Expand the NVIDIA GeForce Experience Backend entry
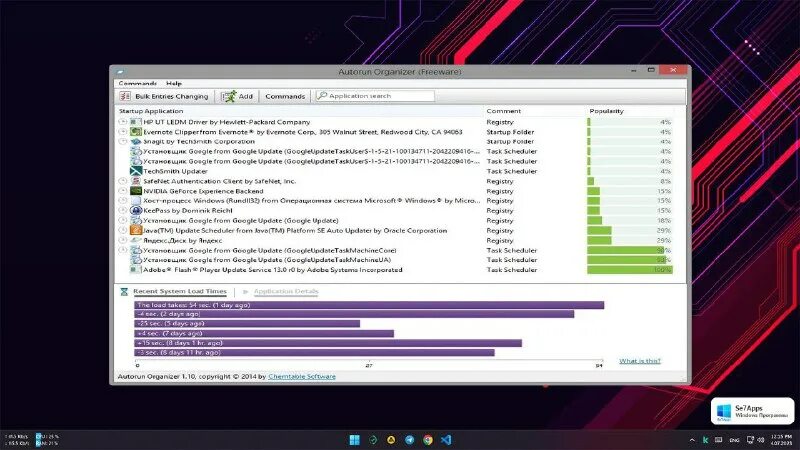 [122, 191]
